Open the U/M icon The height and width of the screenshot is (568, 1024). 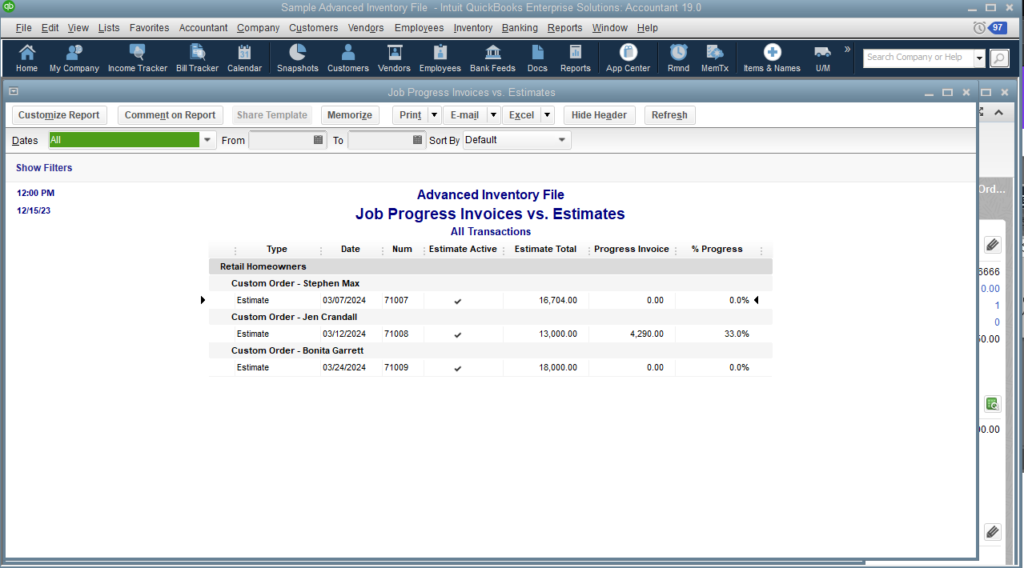(822, 57)
